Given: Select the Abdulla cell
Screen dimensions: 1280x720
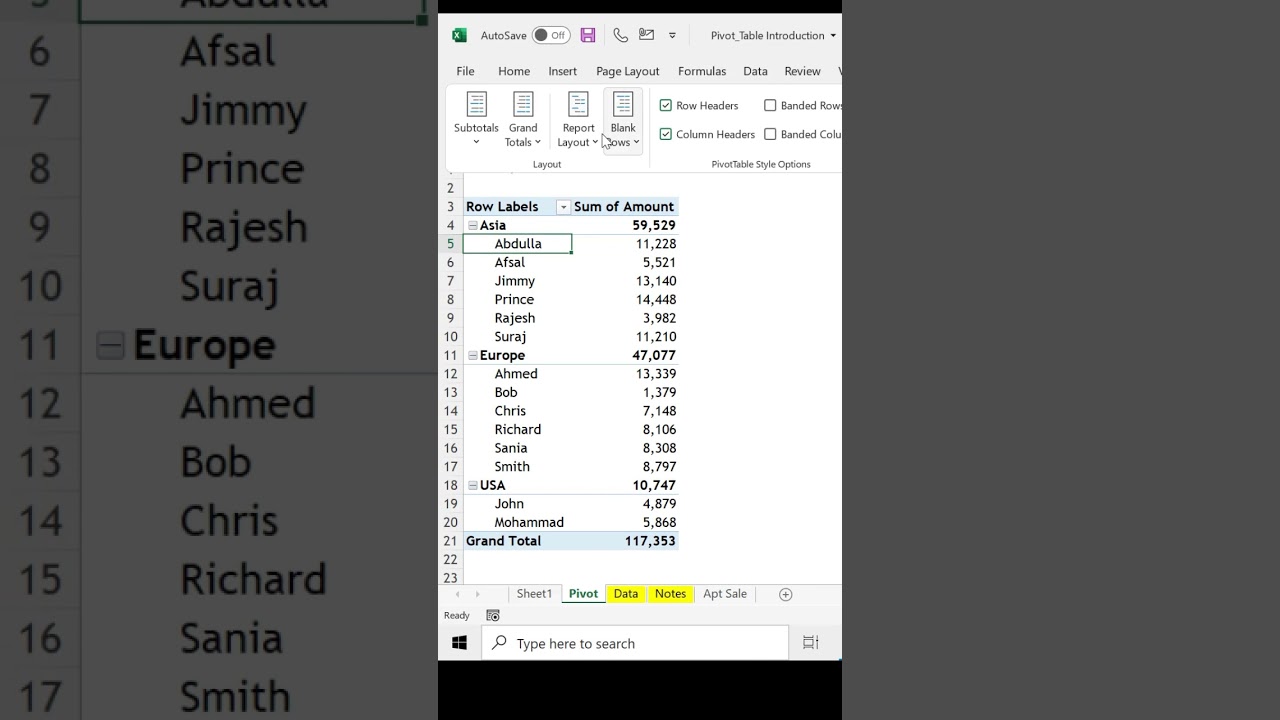Looking at the screenshot, I should pyautogui.click(x=517, y=244).
